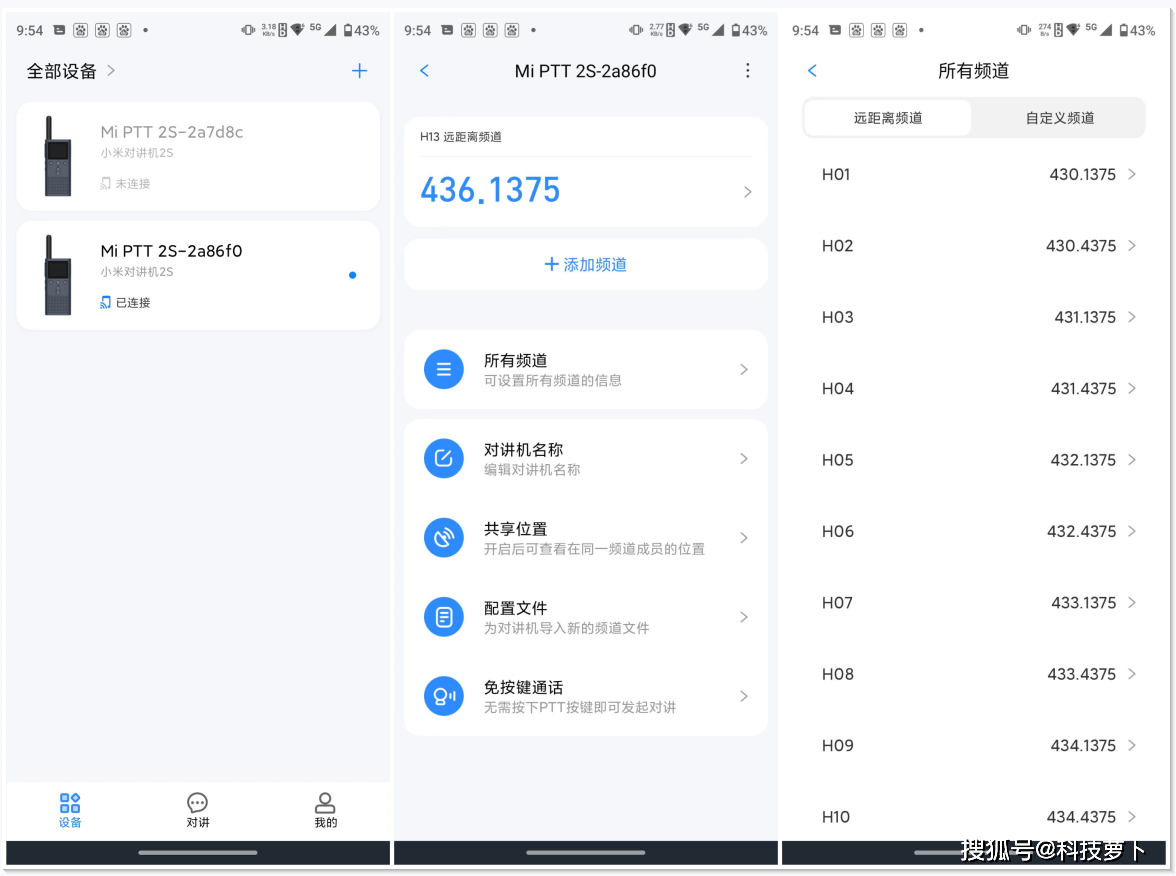Open the 设备 tab in bottom navigation

pyautogui.click(x=70, y=810)
